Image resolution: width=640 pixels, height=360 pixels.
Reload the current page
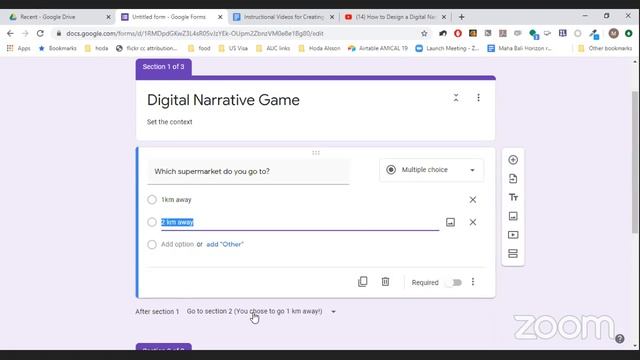click(x=40, y=33)
